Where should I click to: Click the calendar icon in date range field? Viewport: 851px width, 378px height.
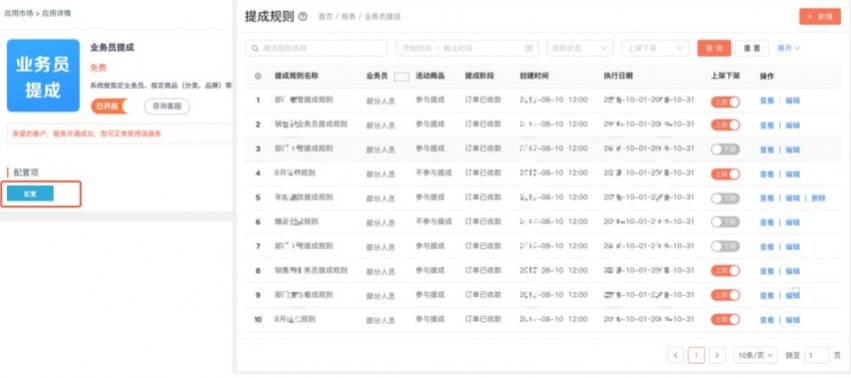click(529, 48)
